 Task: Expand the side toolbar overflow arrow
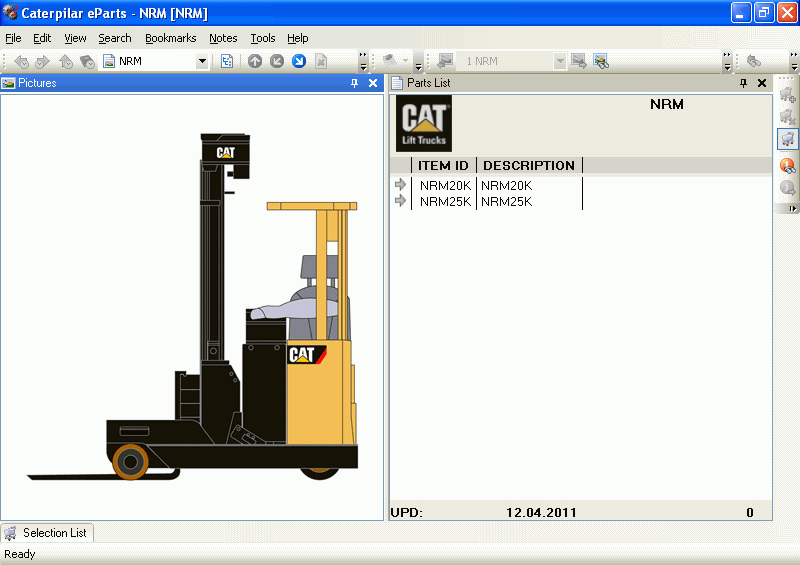[792, 209]
